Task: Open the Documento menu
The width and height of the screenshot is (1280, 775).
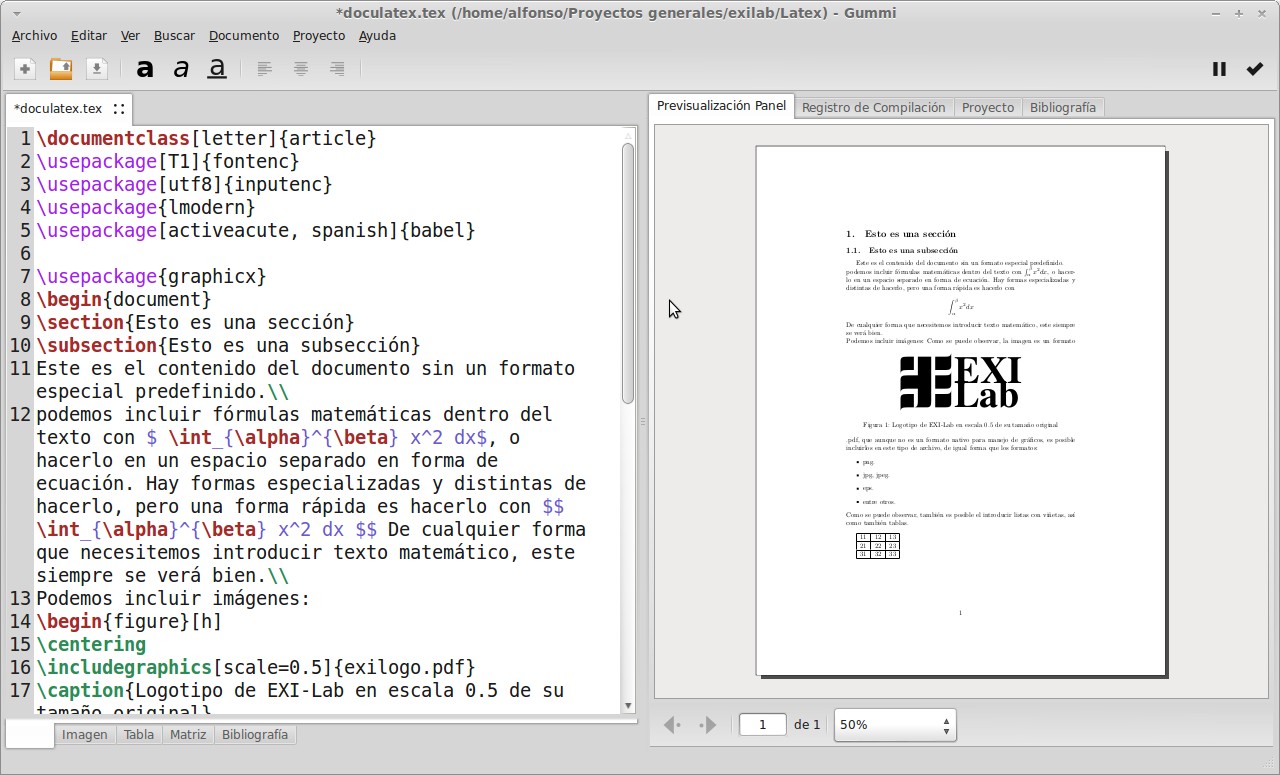Action: click(x=244, y=35)
